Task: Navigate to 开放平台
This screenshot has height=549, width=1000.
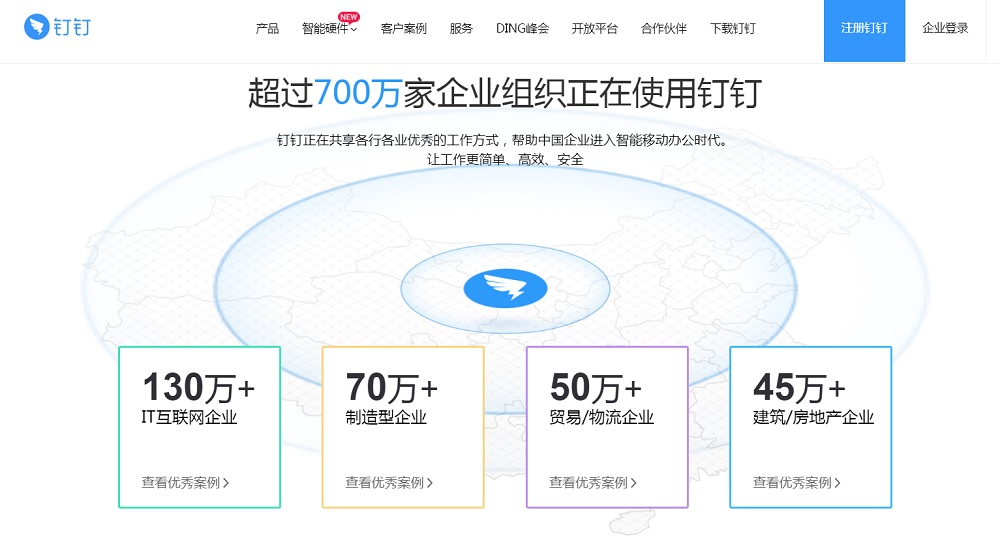Action: pos(594,28)
